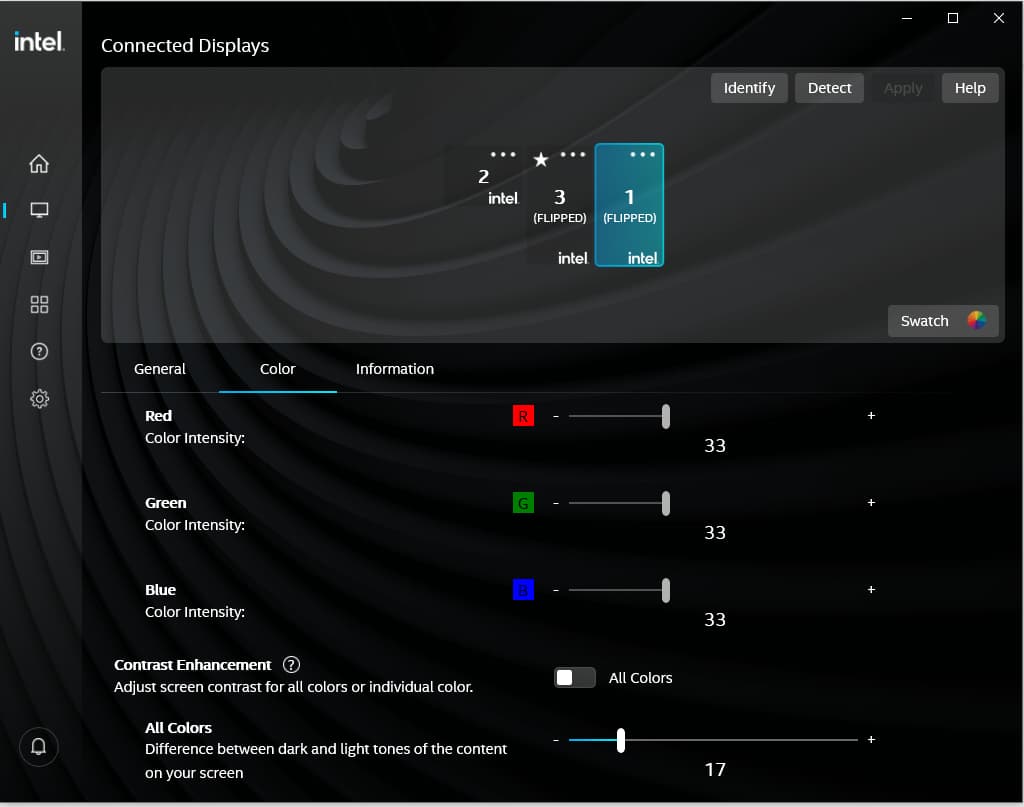
Task: Open the Swatch color button
Action: [942, 321]
